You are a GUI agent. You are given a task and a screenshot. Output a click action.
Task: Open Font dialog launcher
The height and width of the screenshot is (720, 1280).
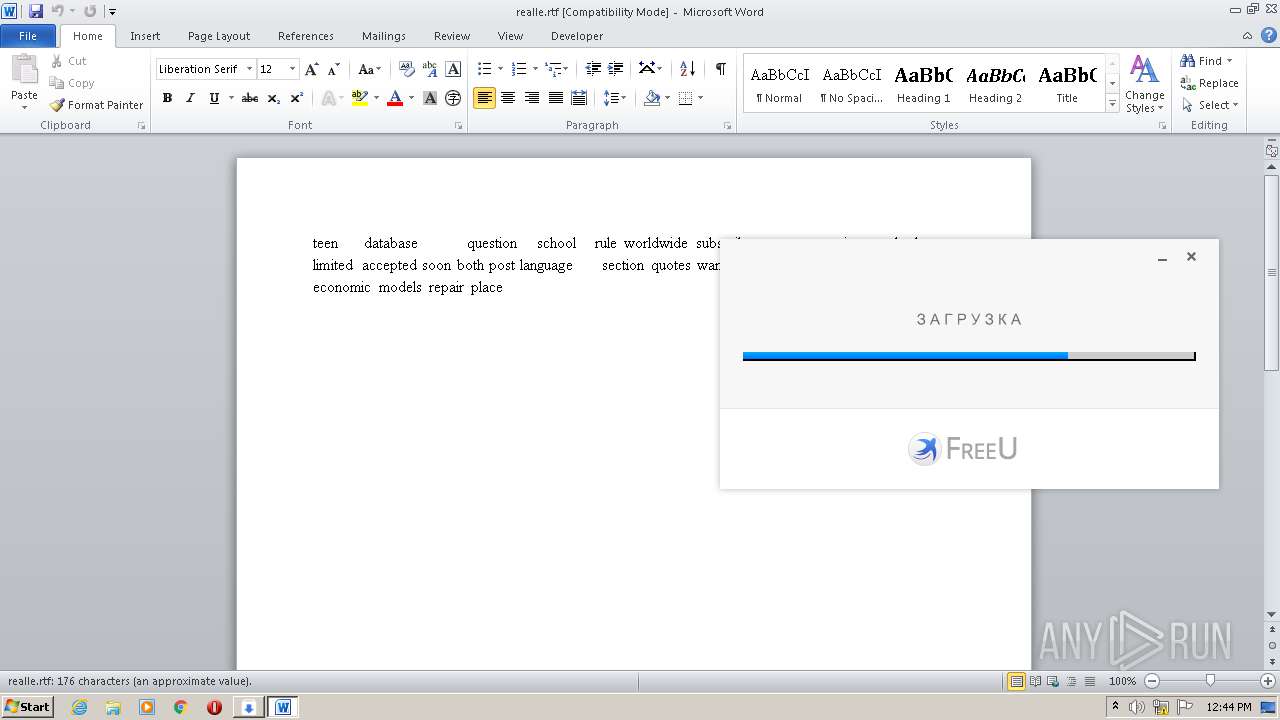(x=459, y=126)
